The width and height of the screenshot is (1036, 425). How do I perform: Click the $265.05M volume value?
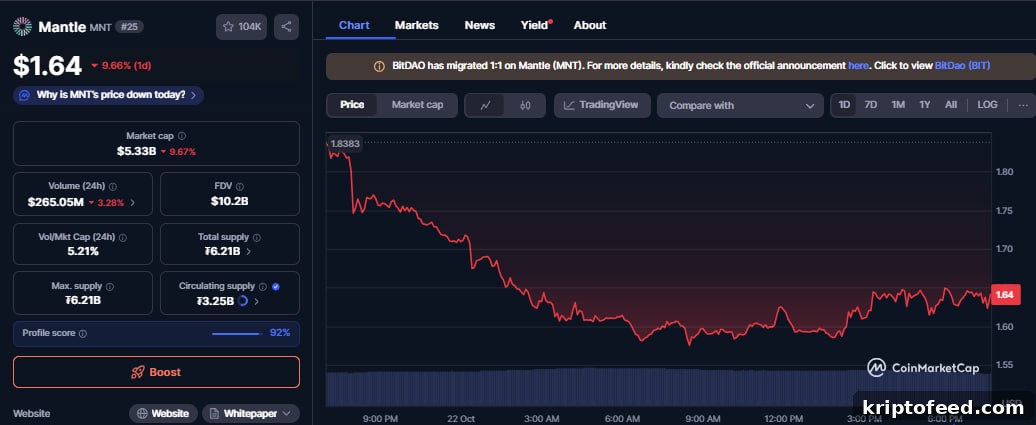tap(56, 202)
